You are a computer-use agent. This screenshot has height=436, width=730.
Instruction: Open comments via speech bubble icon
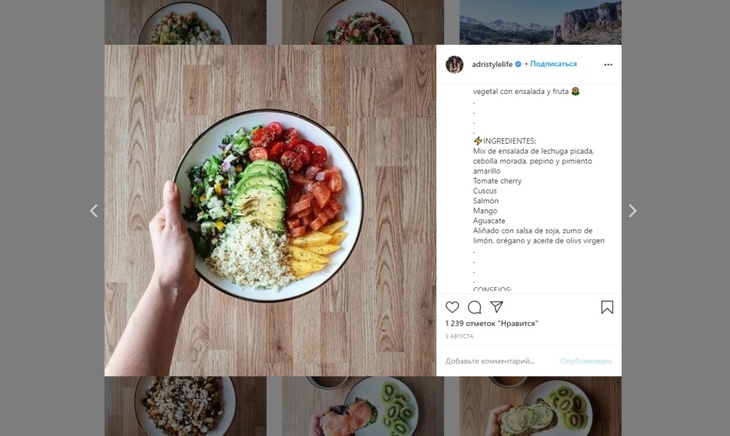coord(474,307)
